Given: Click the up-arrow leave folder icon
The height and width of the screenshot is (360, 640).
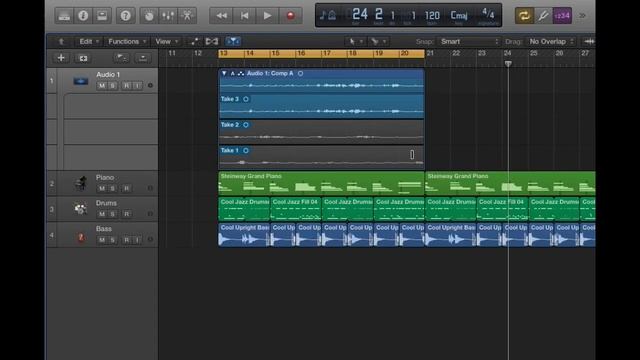Looking at the screenshot, I should click(61, 42).
